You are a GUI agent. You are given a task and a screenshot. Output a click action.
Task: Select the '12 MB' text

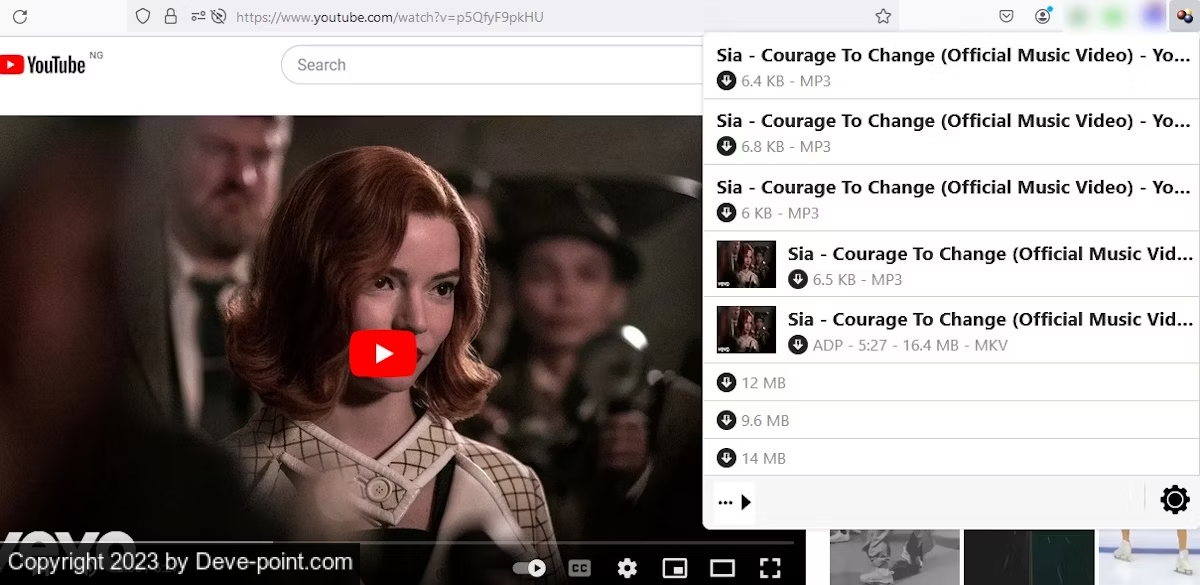[x=763, y=383]
